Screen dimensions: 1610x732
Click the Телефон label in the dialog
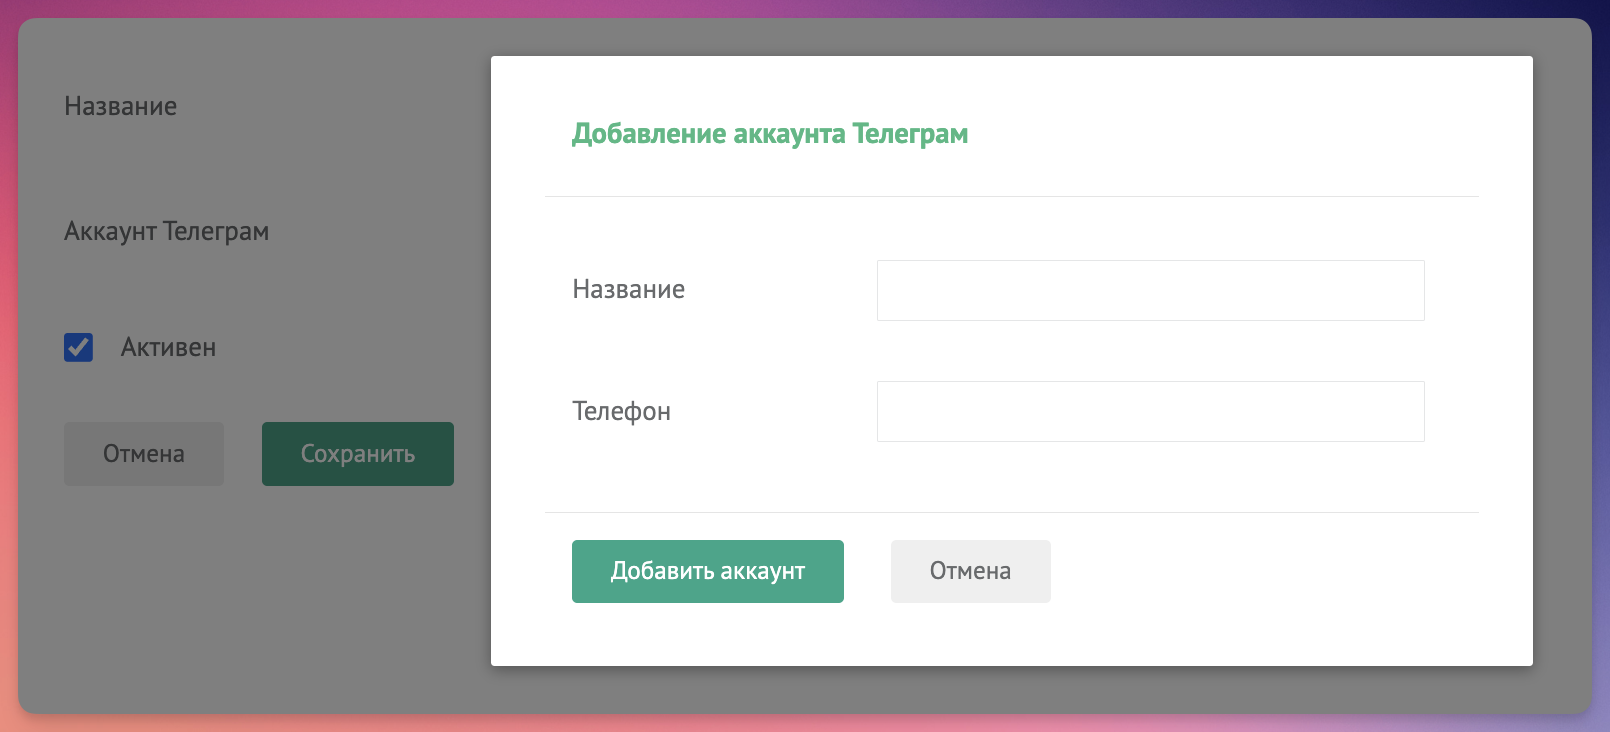[621, 411]
